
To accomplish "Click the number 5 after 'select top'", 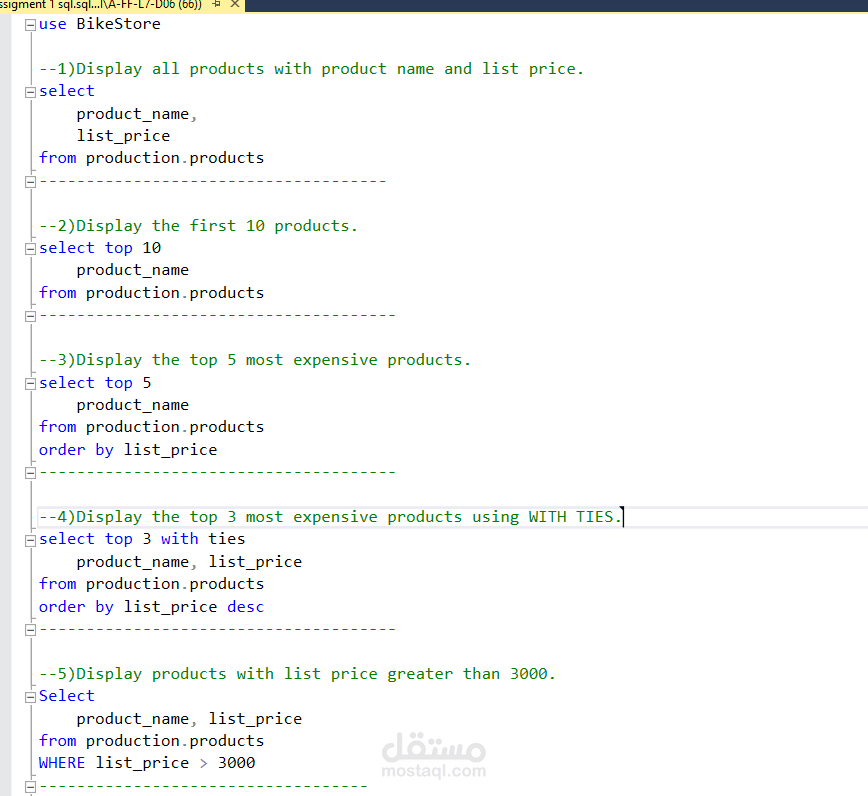I will tap(147, 383).
